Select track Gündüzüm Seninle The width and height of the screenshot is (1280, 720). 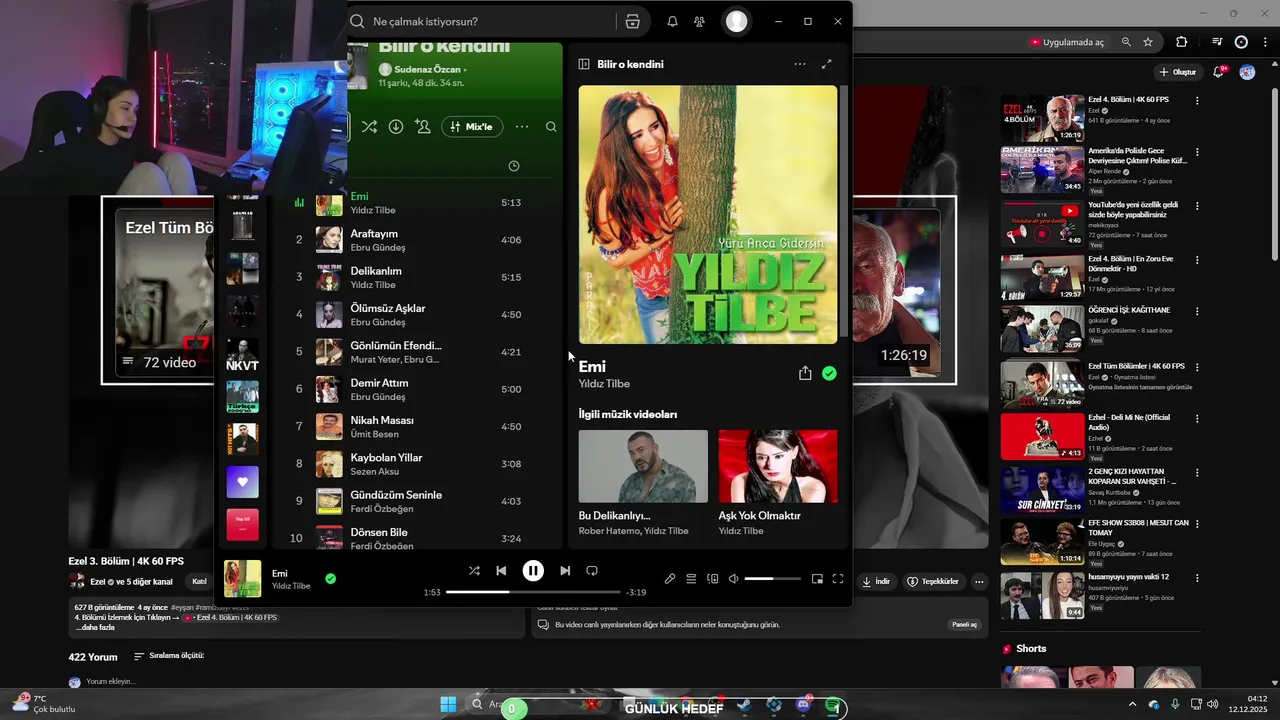(418, 501)
